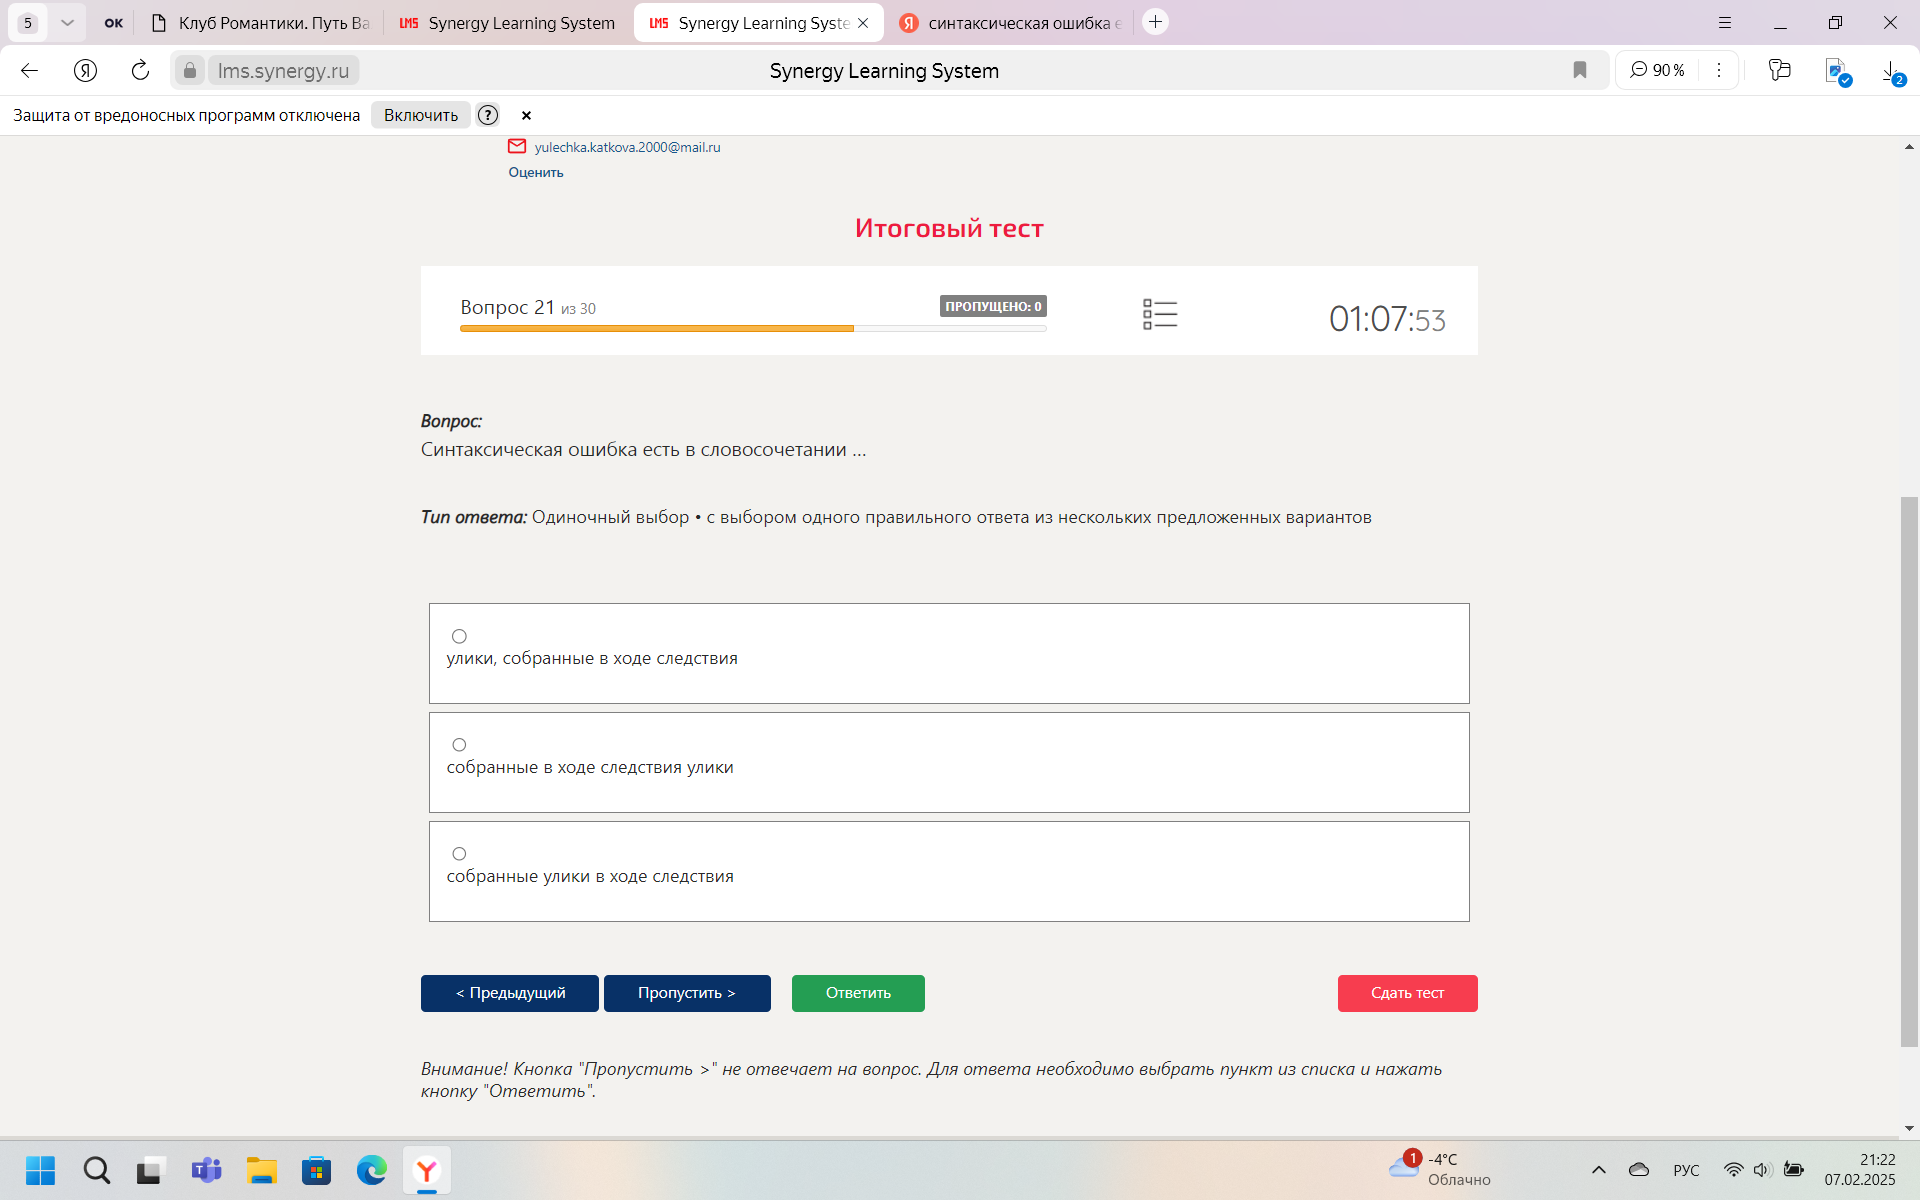Open the browser three-dot options menu

(1719, 70)
